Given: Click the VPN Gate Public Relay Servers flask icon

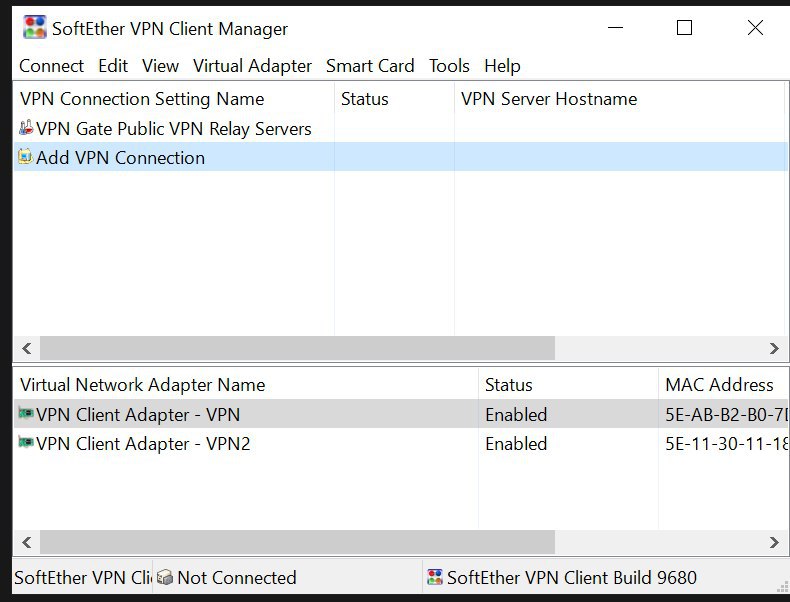Looking at the screenshot, I should pyautogui.click(x=26, y=127).
